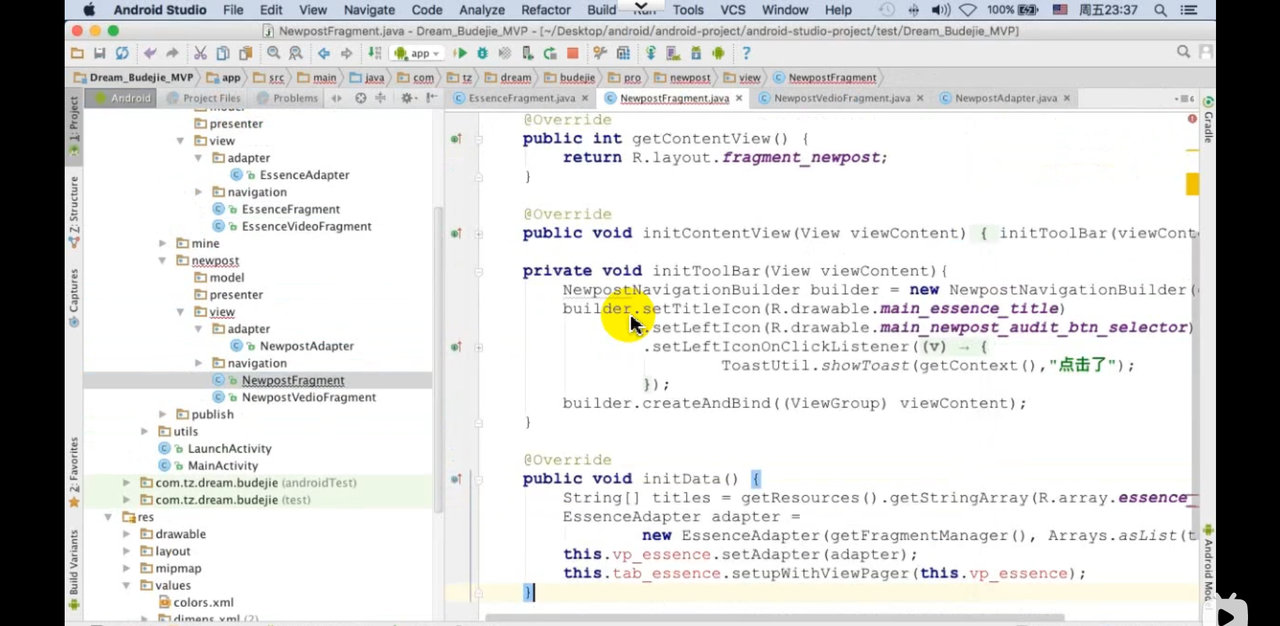The image size is (1280, 626).
Task: Click budejie in the breadcrumb path
Action: click(577, 77)
